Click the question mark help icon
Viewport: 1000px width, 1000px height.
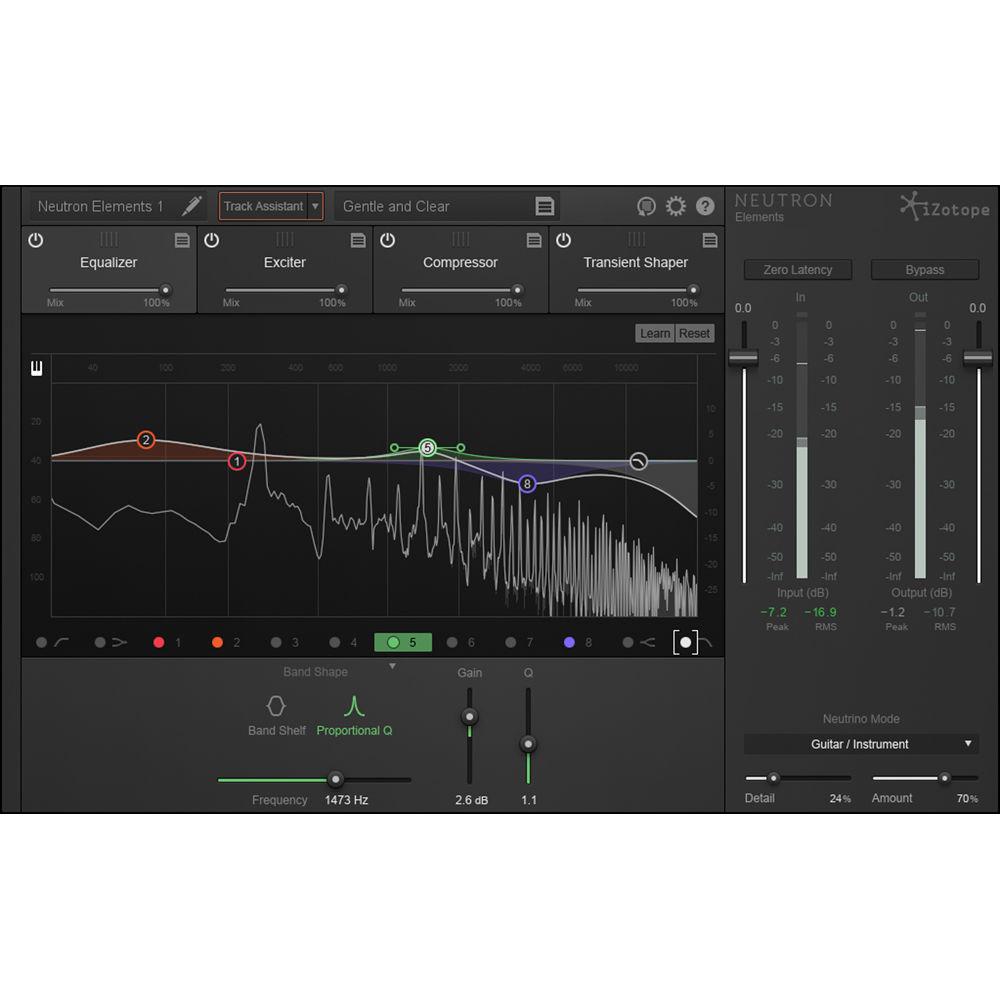pyautogui.click(x=704, y=206)
